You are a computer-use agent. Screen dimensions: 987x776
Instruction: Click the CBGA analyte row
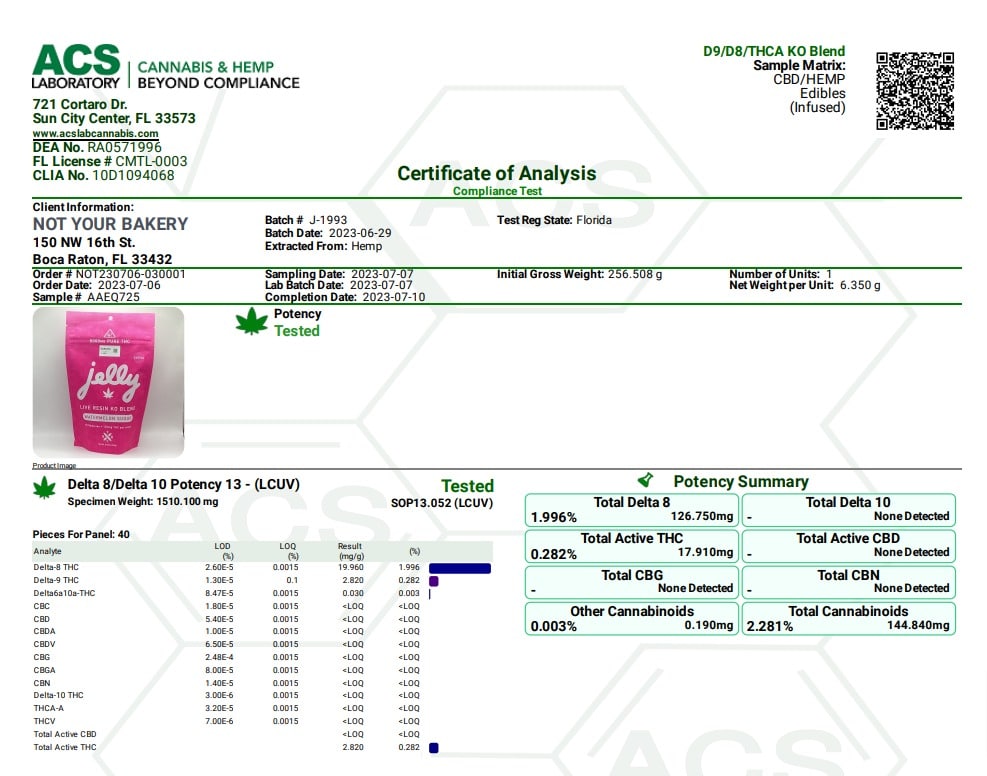pyautogui.click(x=262, y=670)
